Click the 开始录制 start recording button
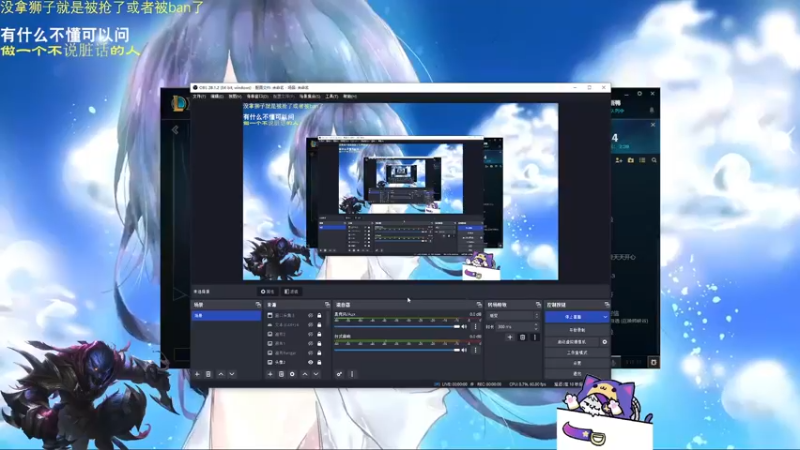This screenshot has width=800, height=450. pyautogui.click(x=577, y=330)
